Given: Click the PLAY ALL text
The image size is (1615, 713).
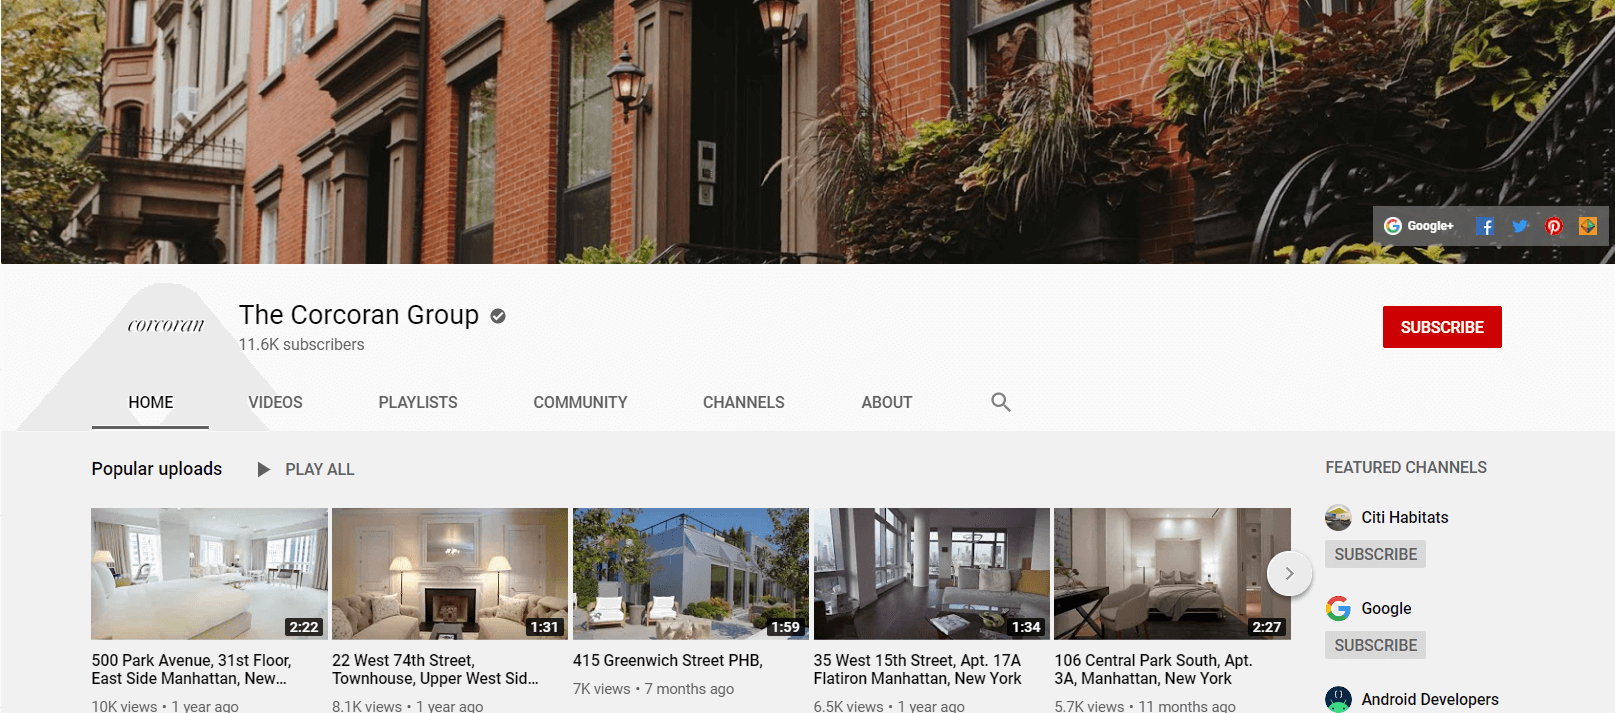Looking at the screenshot, I should pos(320,469).
